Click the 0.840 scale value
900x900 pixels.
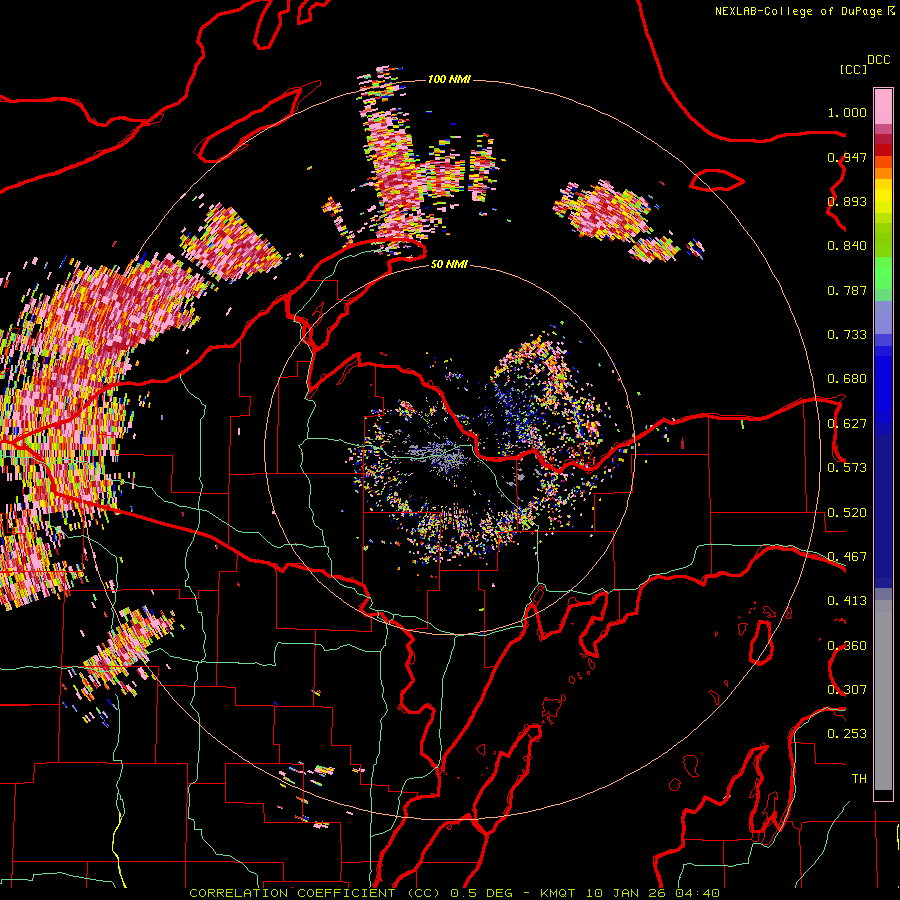[x=847, y=246]
